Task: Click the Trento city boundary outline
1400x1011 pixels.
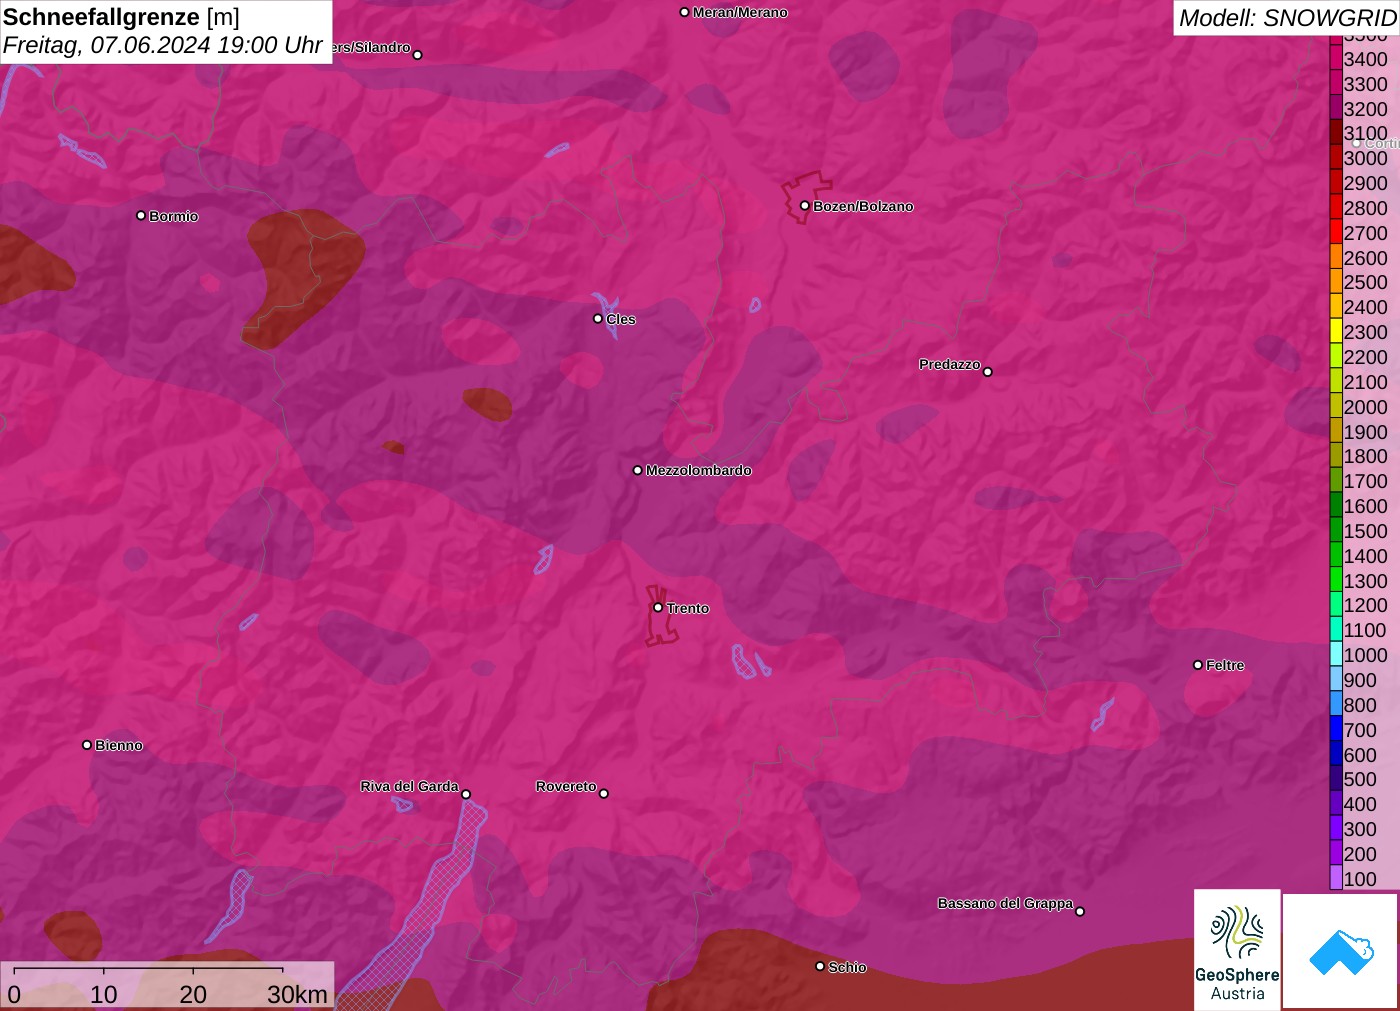Action: point(660,615)
